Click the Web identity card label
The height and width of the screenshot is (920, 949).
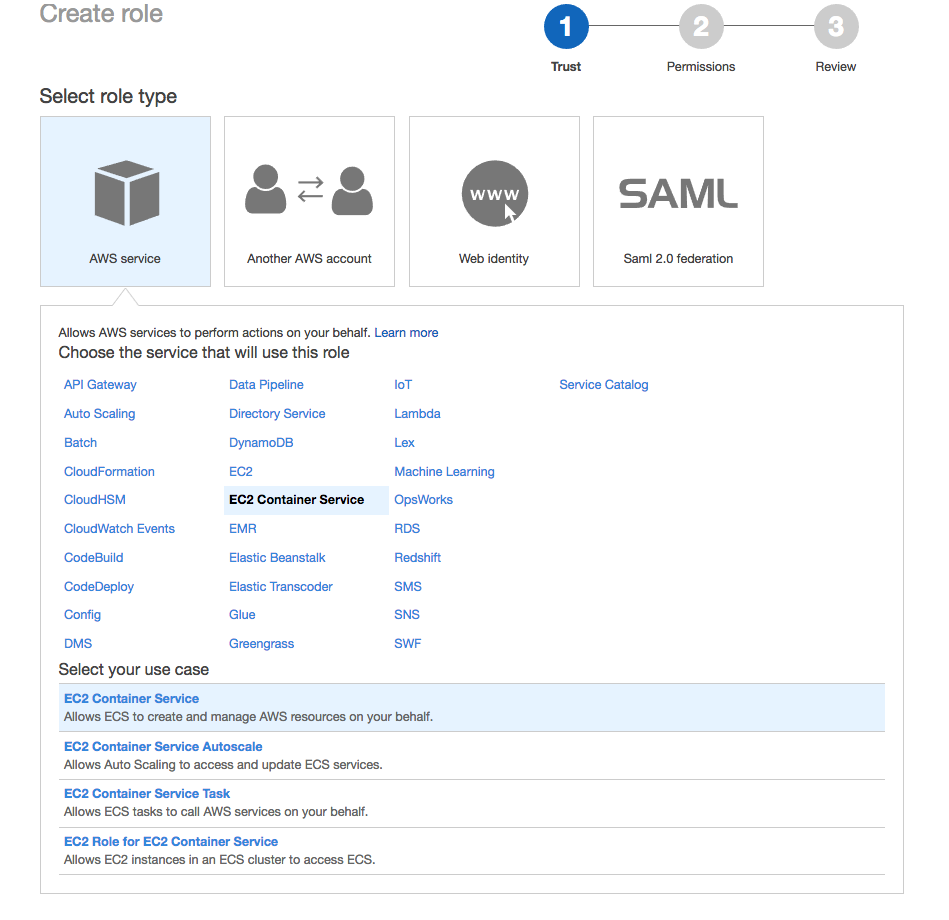click(494, 259)
